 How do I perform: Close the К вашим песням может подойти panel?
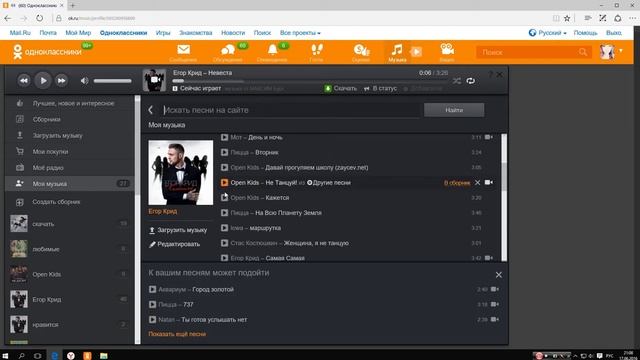coord(499,275)
